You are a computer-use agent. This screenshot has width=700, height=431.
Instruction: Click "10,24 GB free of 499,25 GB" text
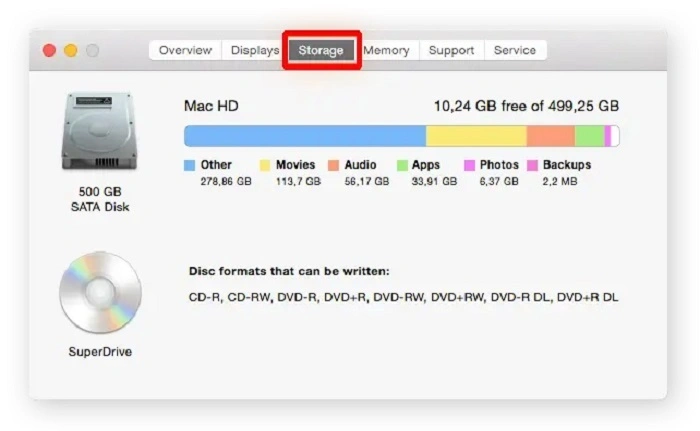point(526,106)
